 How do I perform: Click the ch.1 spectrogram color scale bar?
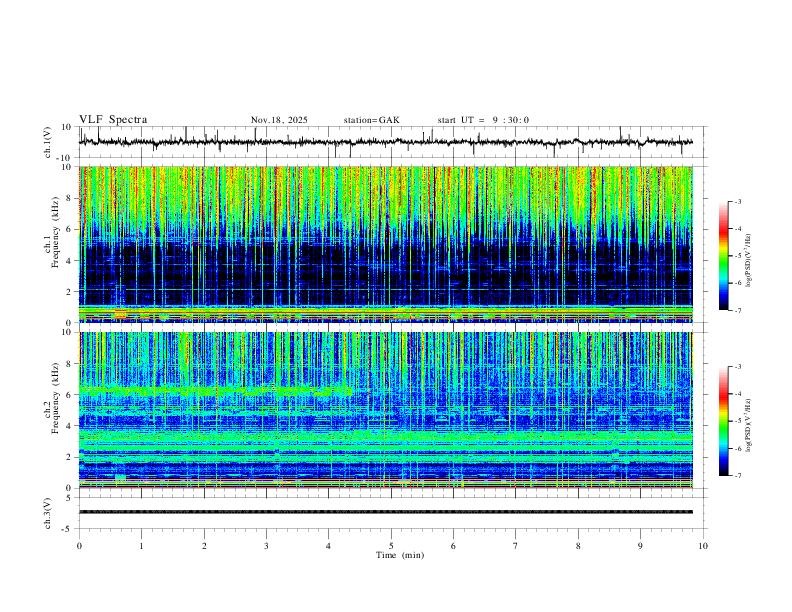tap(723, 256)
